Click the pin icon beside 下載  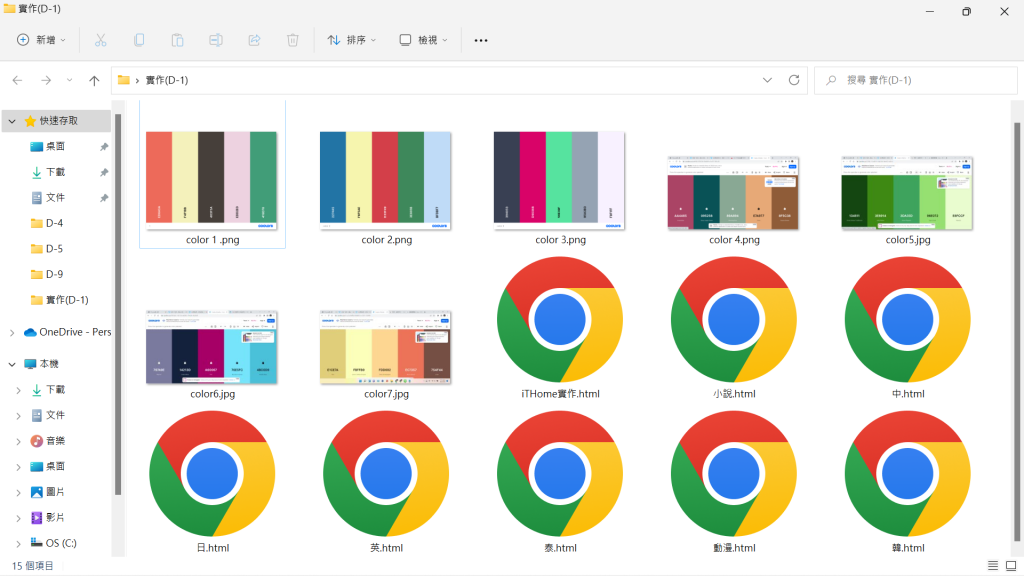(x=103, y=172)
